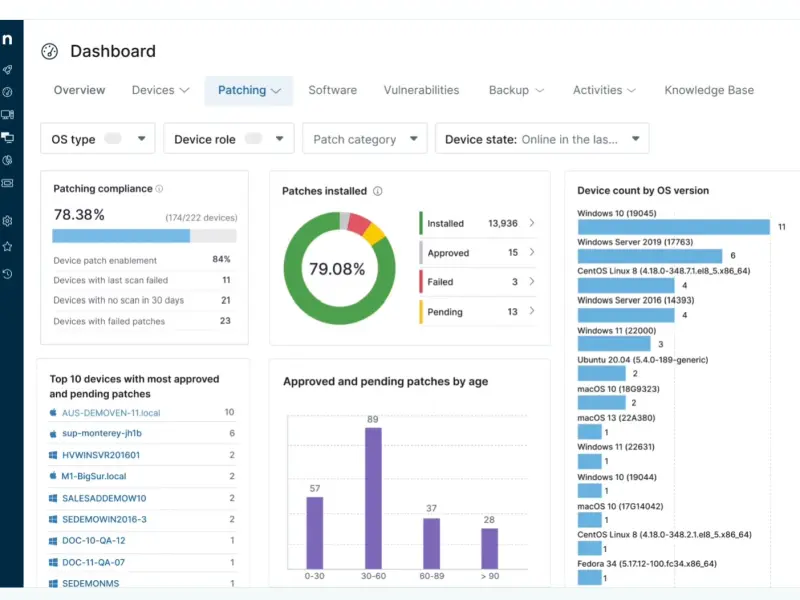Open the gauge dashboard icon in left sidebar
The height and width of the screenshot is (600, 800).
click(x=7, y=92)
